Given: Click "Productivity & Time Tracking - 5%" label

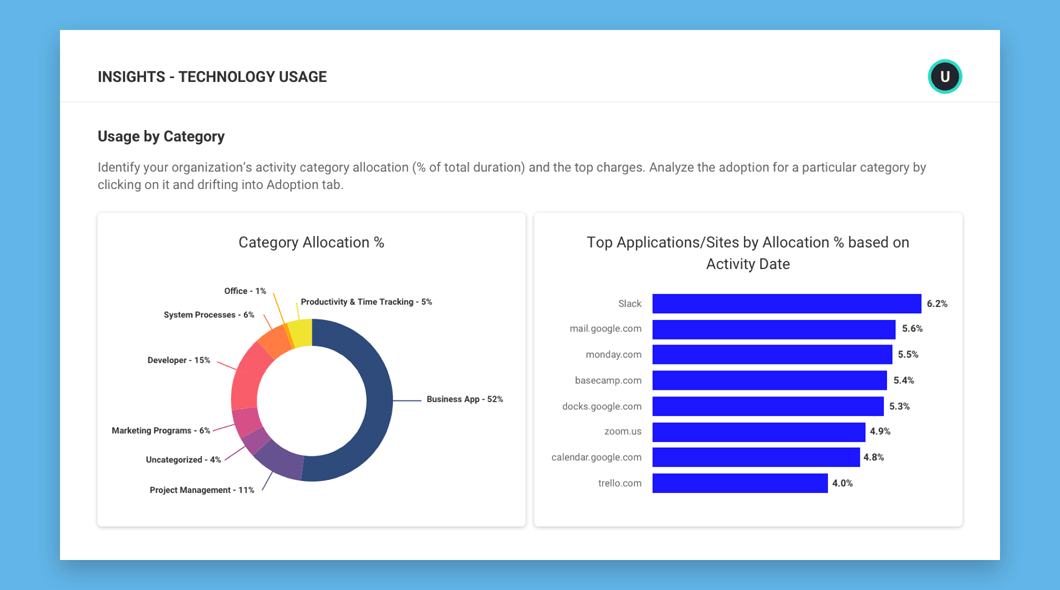Looking at the screenshot, I should [366, 302].
